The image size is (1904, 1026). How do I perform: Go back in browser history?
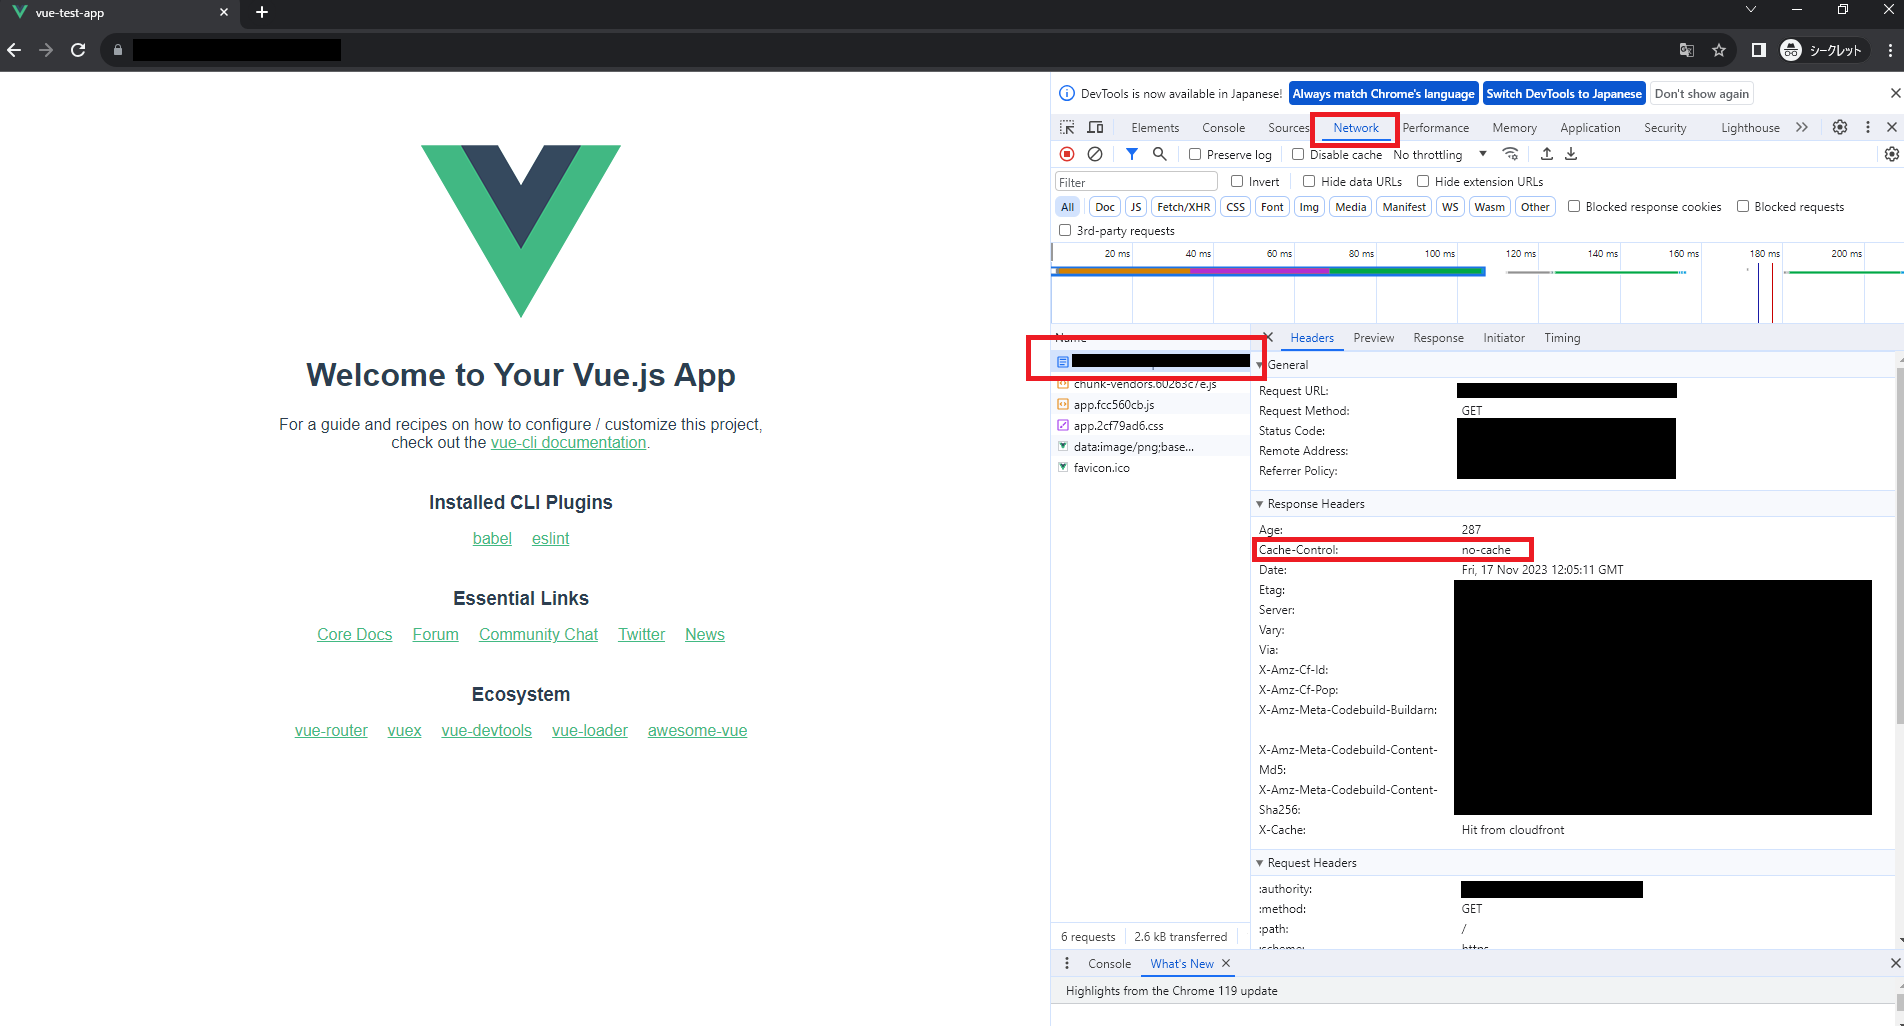click(x=14, y=50)
